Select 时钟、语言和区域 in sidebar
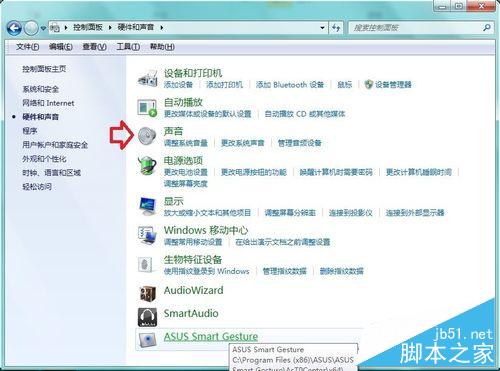 tap(51, 173)
